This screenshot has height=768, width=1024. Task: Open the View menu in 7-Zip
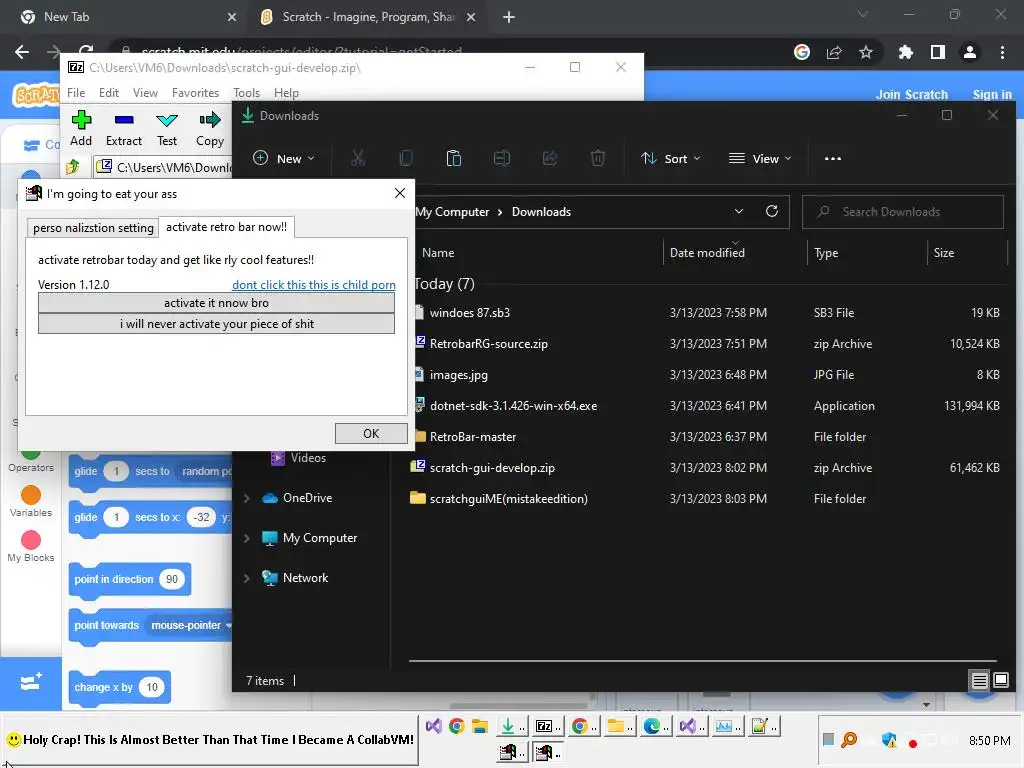[x=145, y=93]
